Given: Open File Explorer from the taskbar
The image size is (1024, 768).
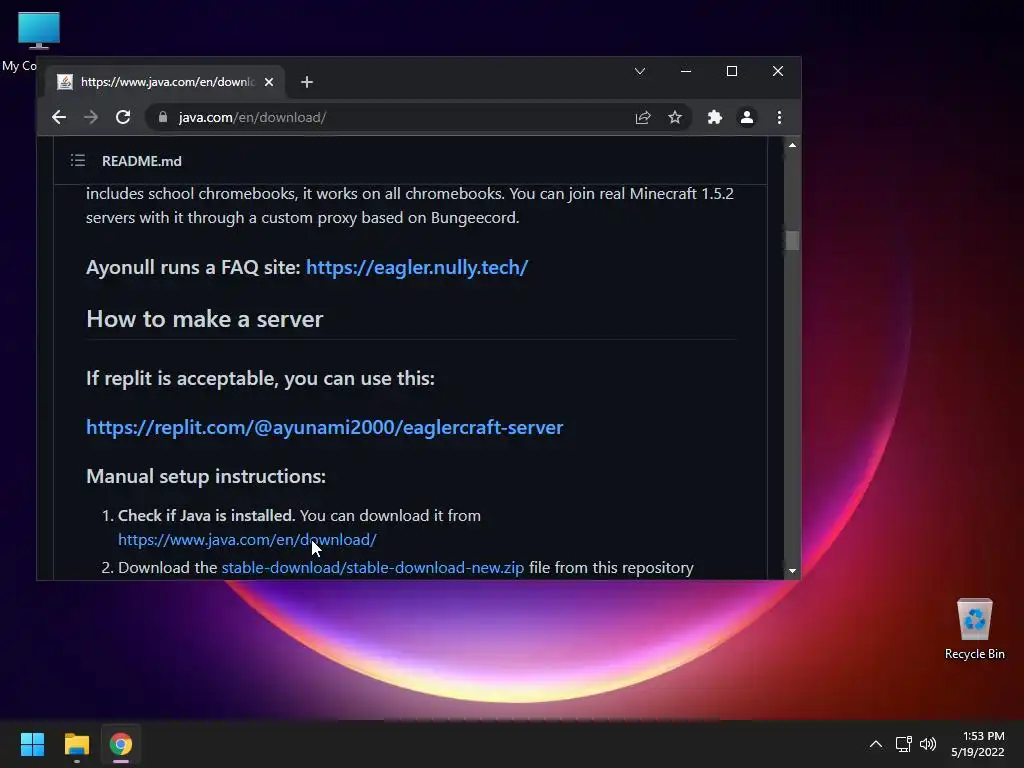Looking at the screenshot, I should pyautogui.click(x=76, y=744).
